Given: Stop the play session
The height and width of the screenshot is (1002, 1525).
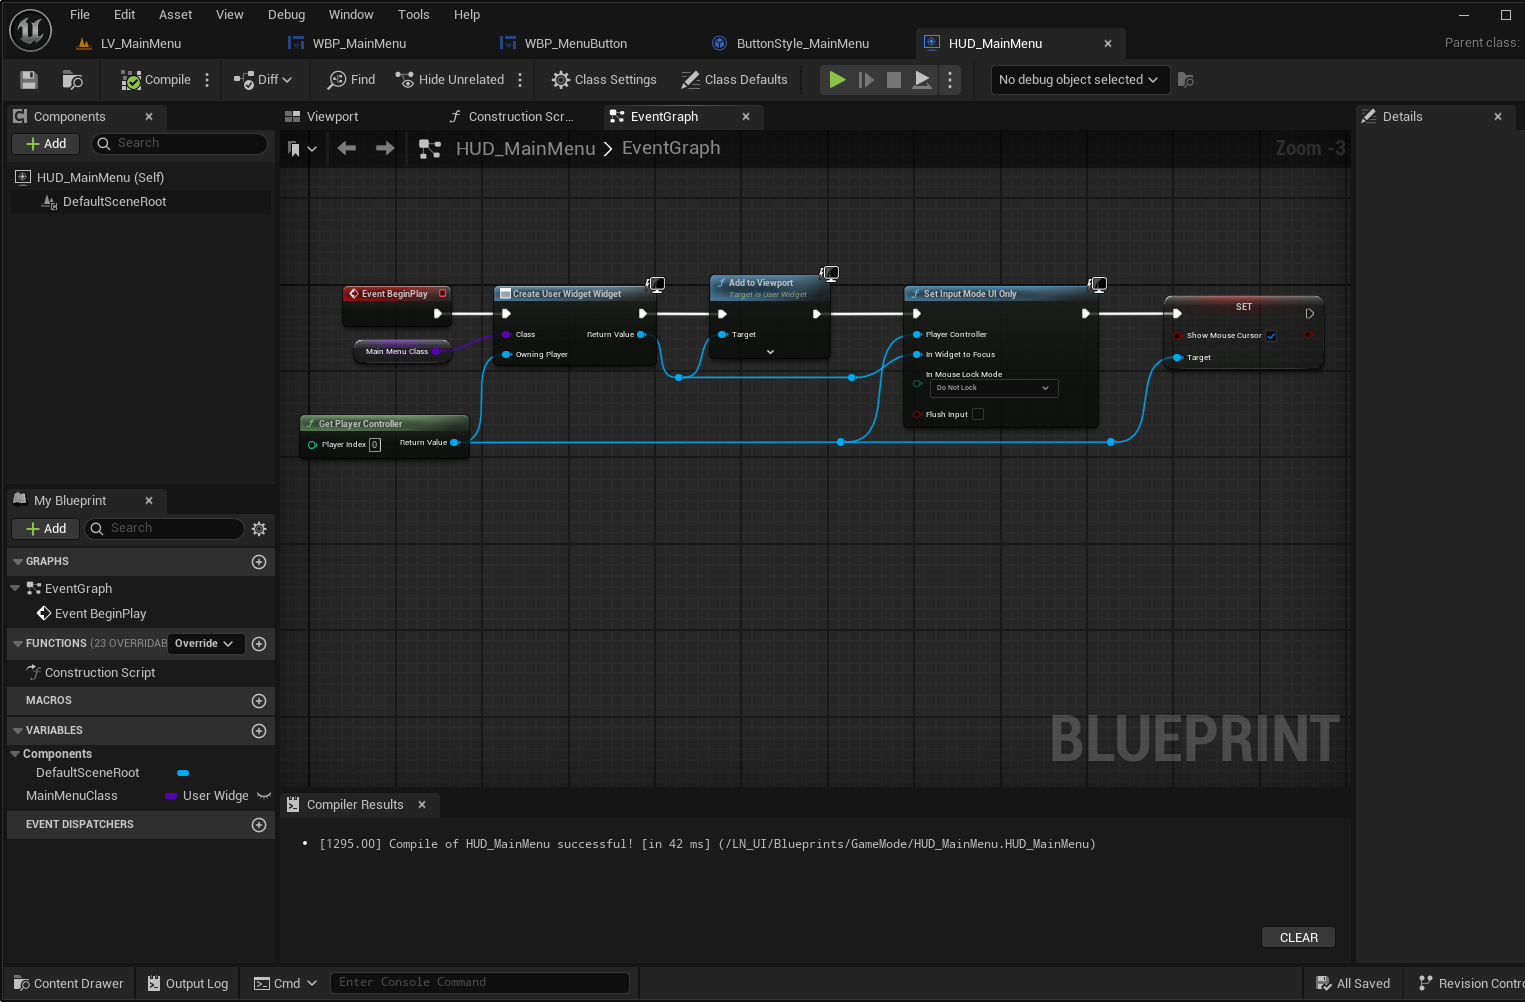Looking at the screenshot, I should 894,80.
